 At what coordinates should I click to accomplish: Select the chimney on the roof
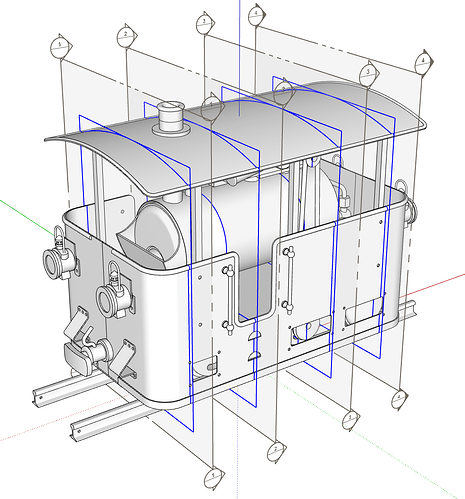pyautogui.click(x=171, y=118)
